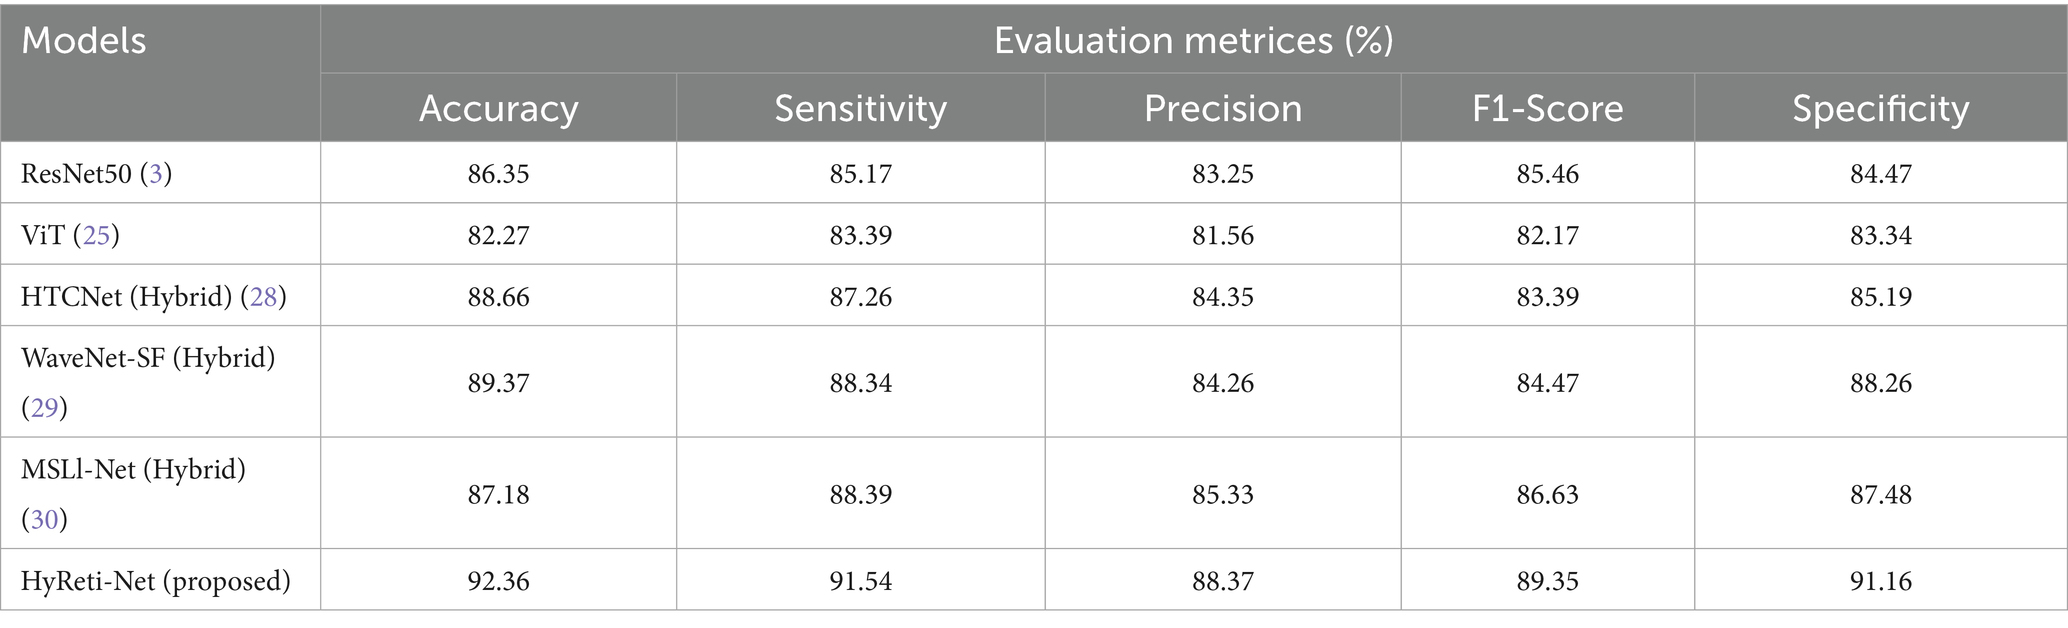Select the HyReti-Net (proposed) row label

(x=156, y=581)
